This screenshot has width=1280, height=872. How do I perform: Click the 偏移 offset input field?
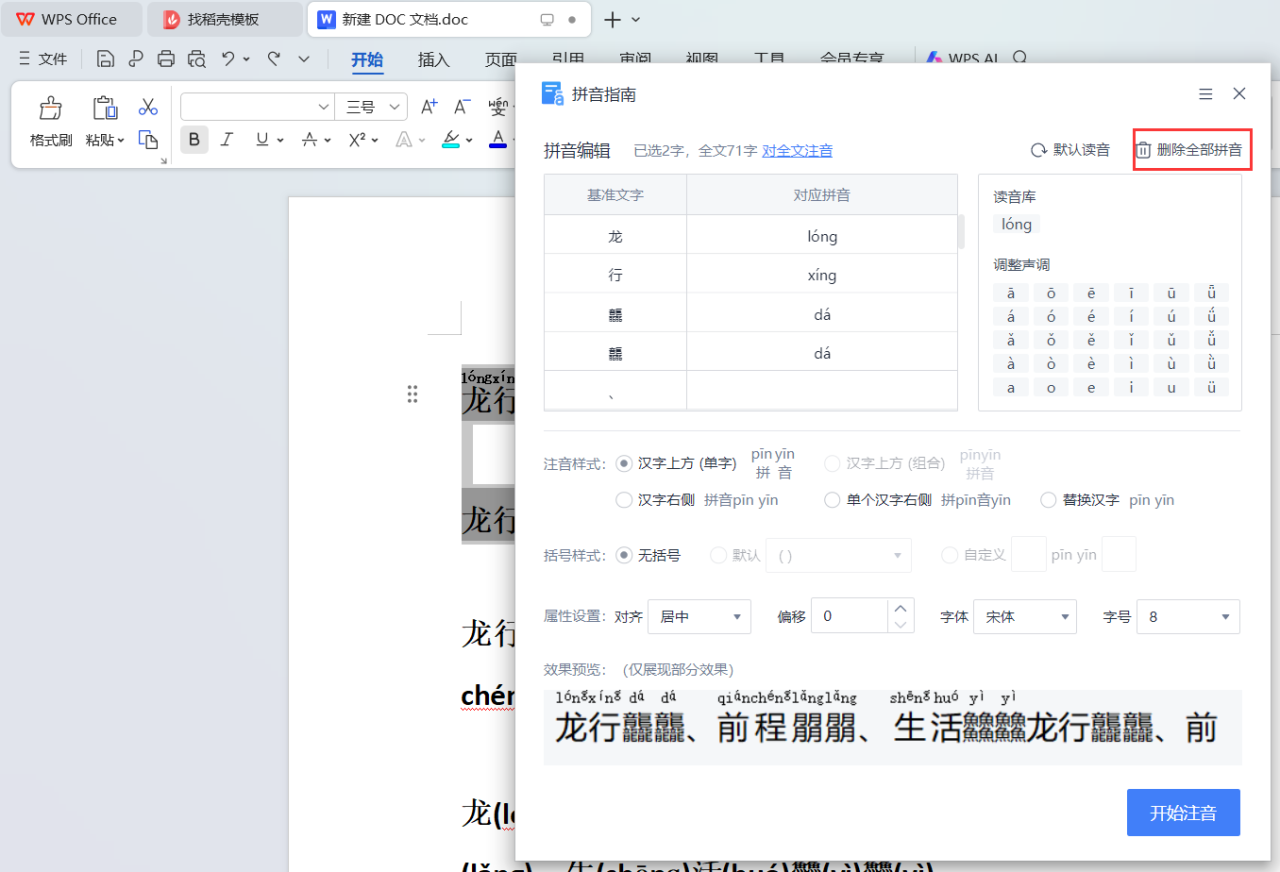pos(849,617)
